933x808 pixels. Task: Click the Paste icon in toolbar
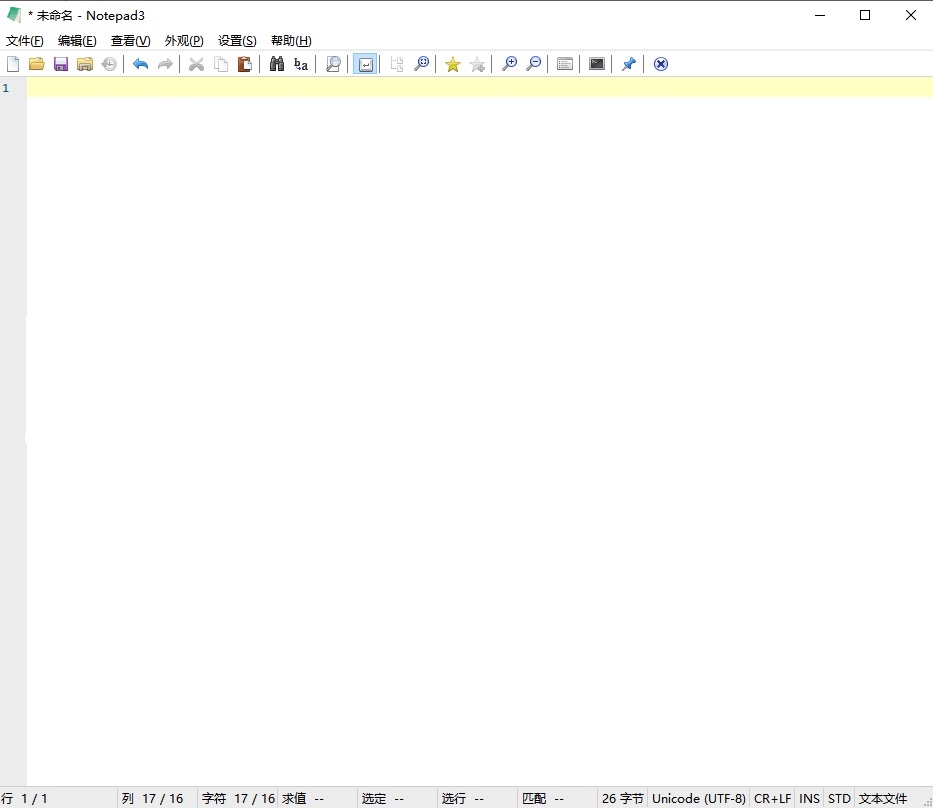pyautogui.click(x=245, y=63)
